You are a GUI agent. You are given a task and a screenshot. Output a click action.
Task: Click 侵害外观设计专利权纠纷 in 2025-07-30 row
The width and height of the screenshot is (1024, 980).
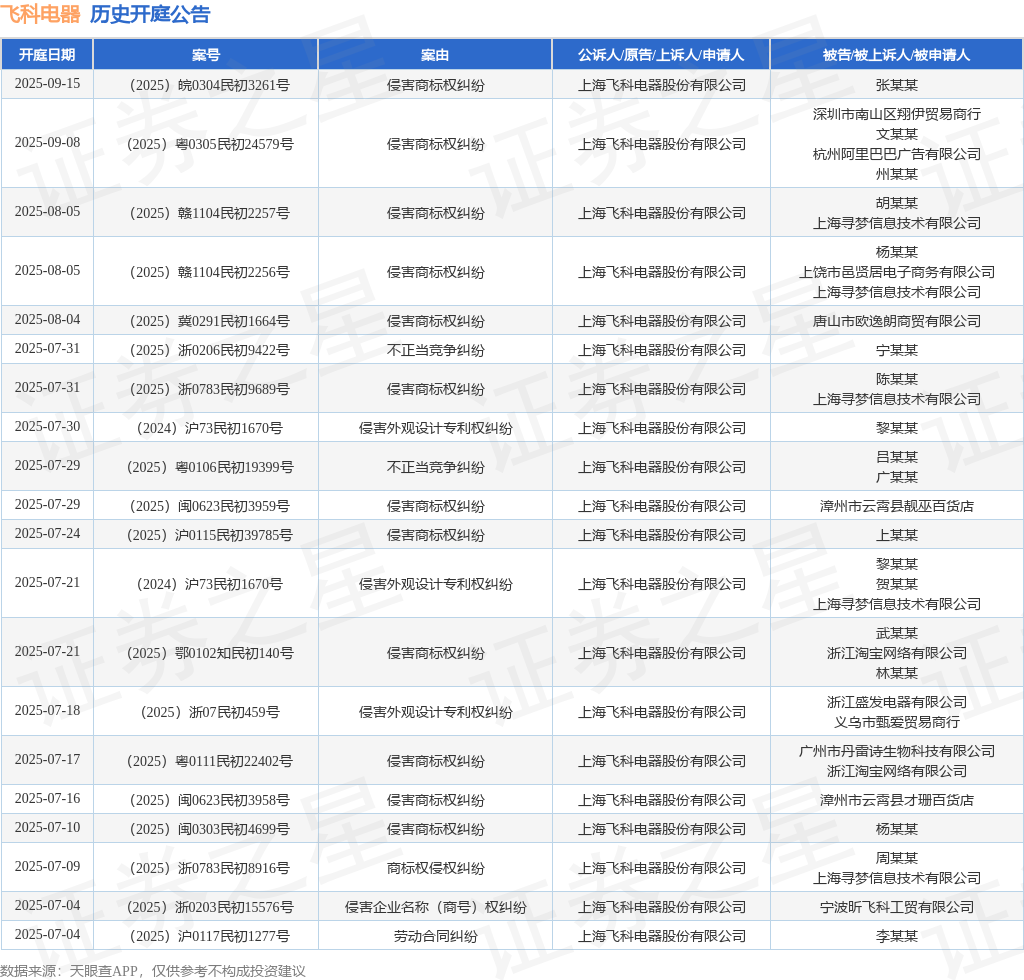435,428
